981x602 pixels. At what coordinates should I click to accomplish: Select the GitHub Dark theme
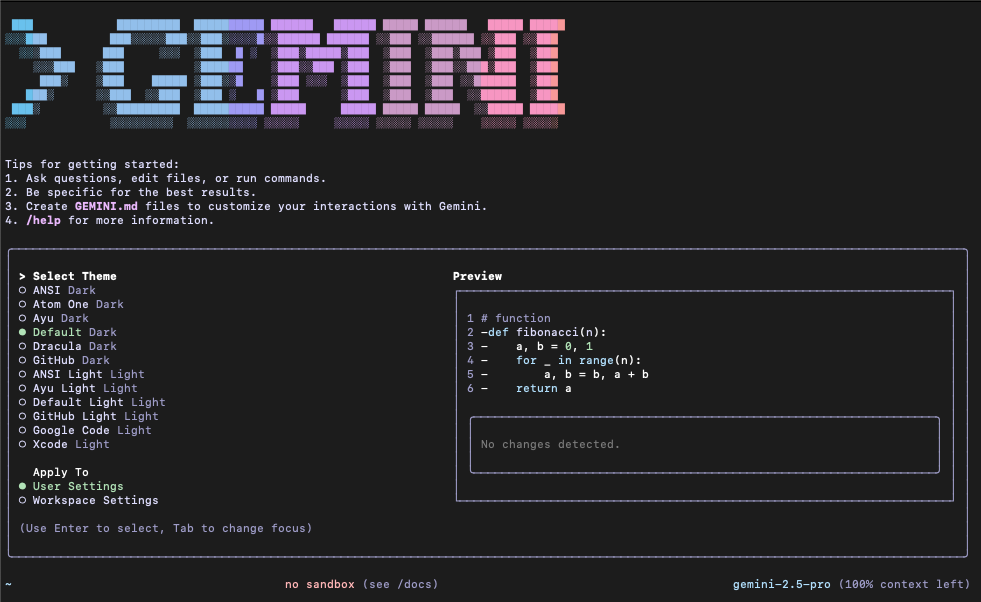pos(64,360)
